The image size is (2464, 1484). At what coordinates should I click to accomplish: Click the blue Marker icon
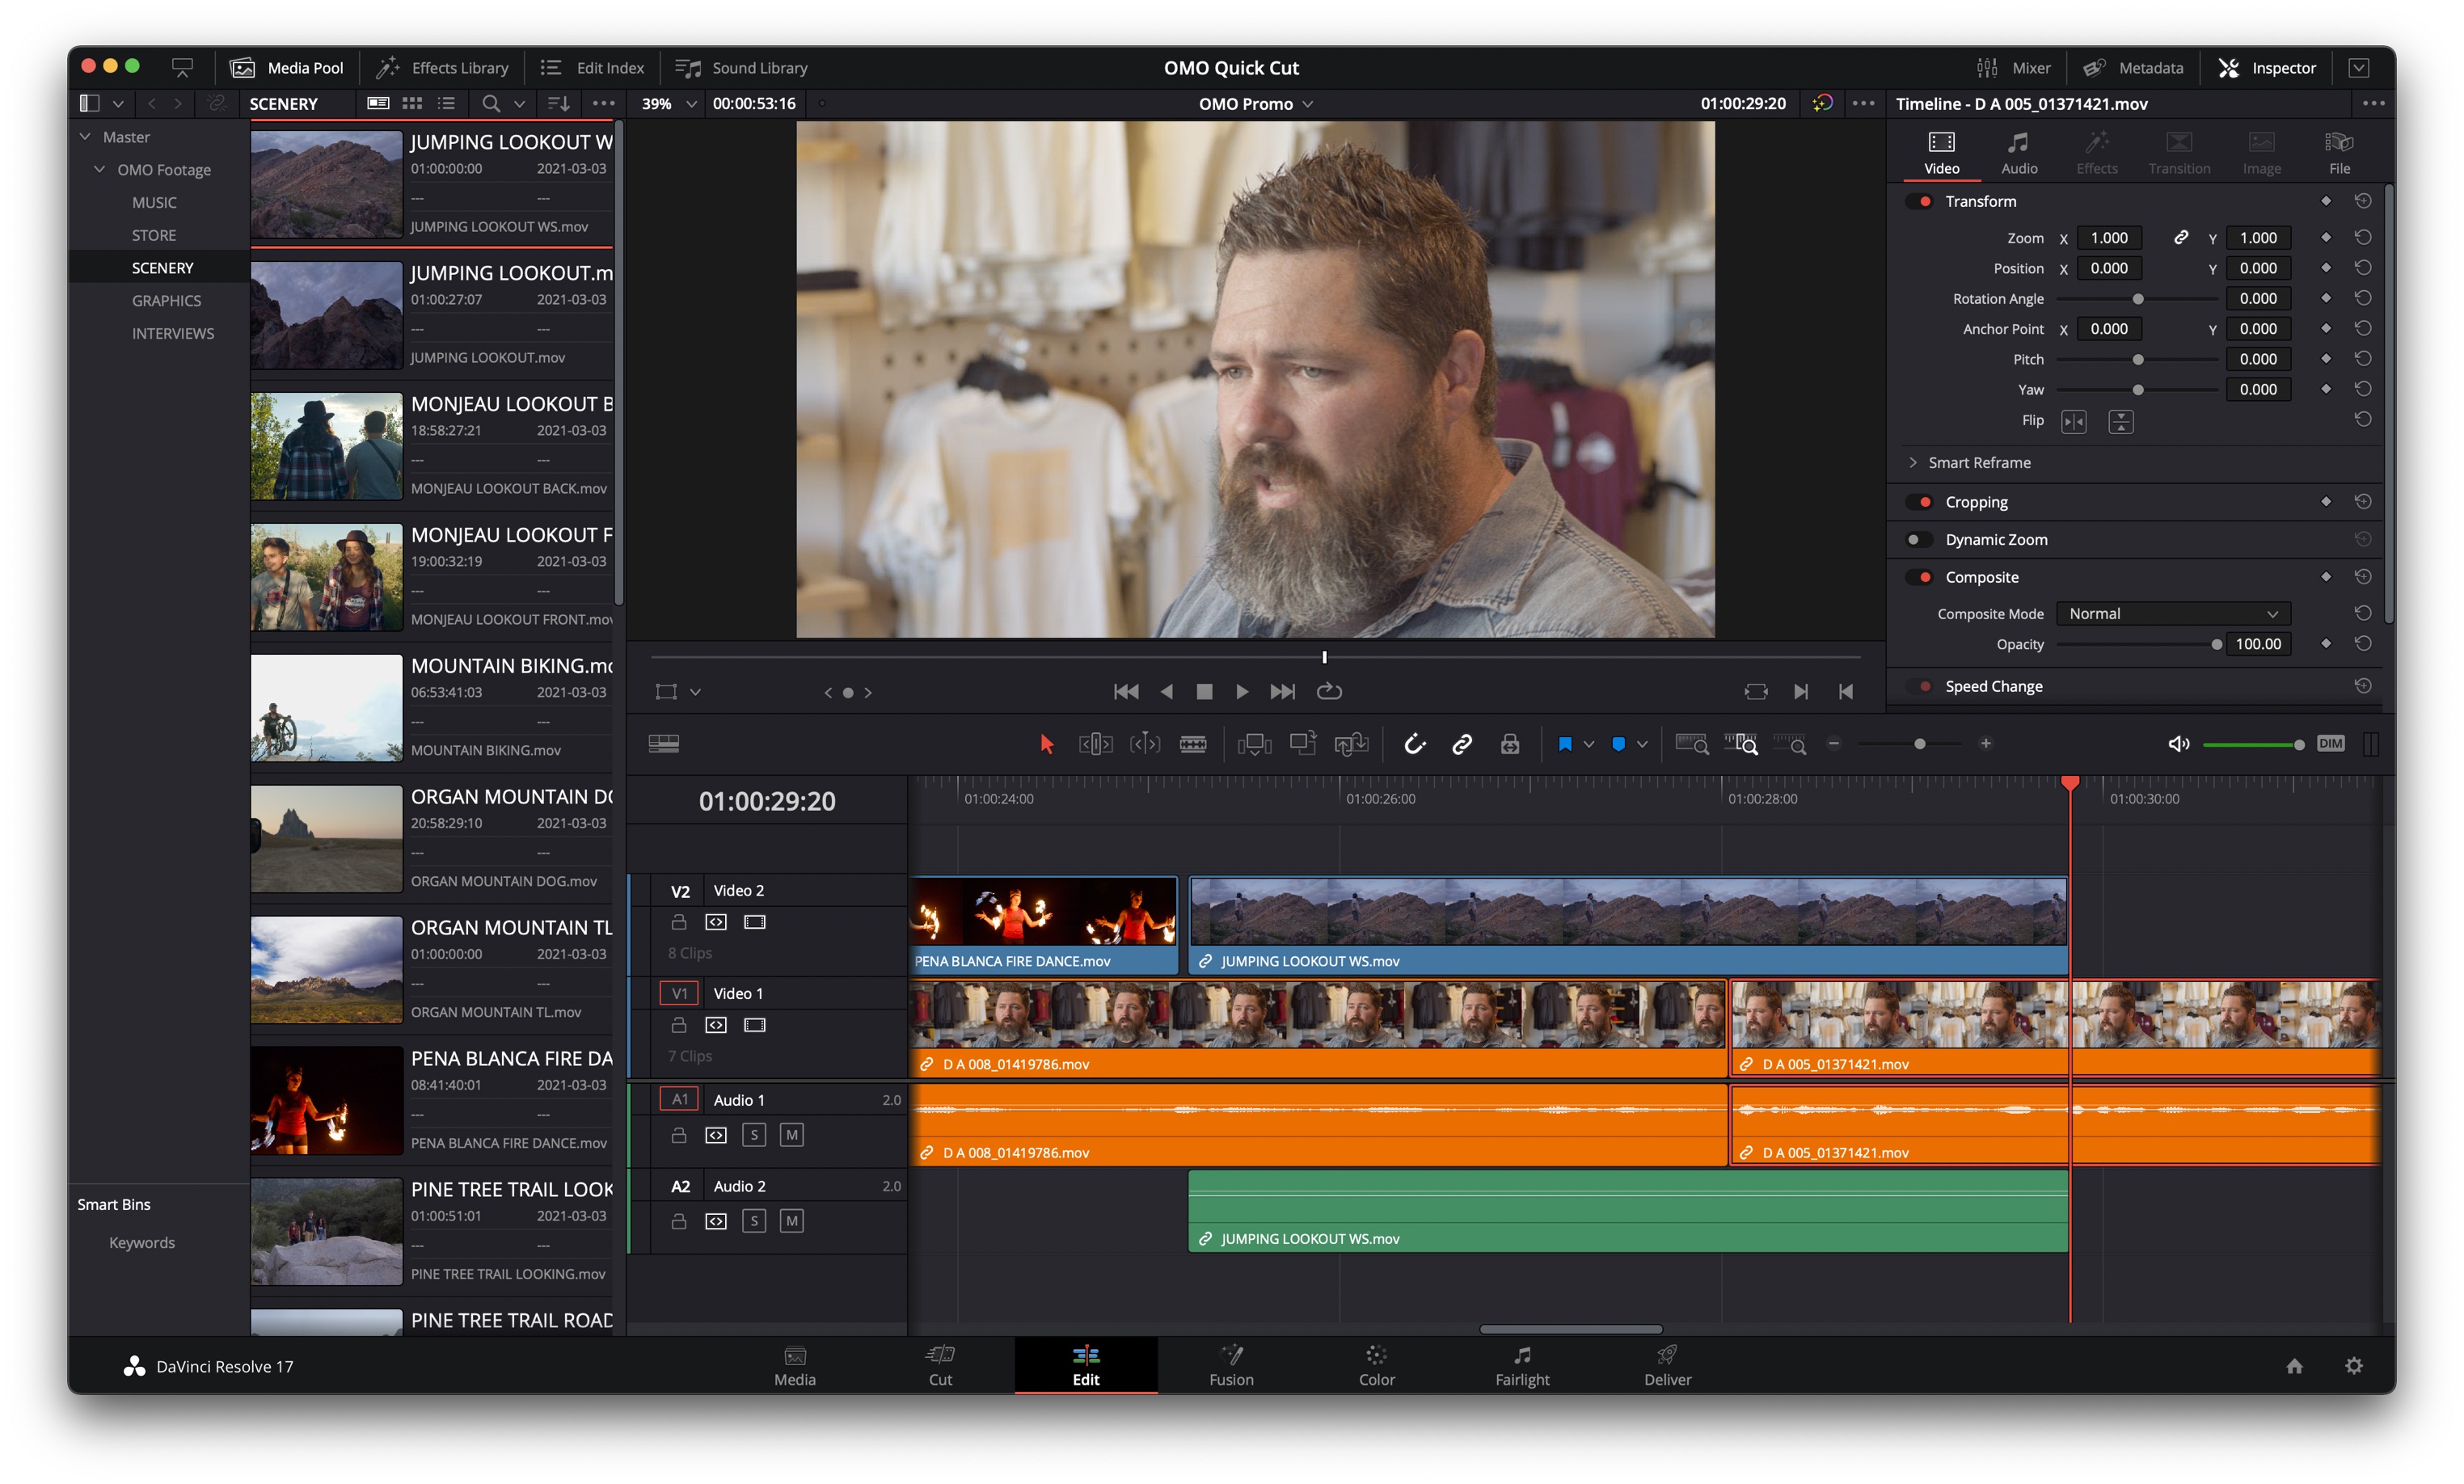coord(1618,744)
